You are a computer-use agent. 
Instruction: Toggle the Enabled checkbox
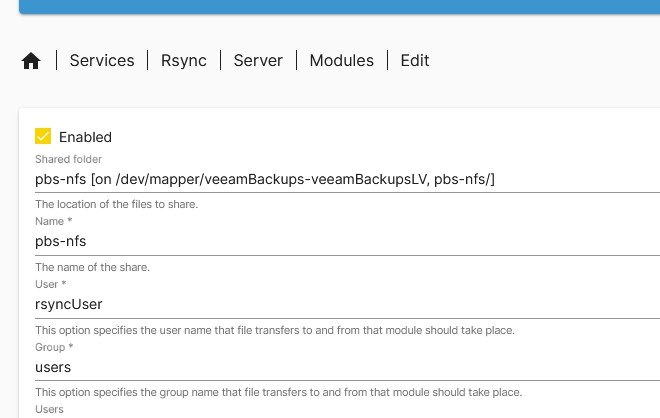[43, 136]
